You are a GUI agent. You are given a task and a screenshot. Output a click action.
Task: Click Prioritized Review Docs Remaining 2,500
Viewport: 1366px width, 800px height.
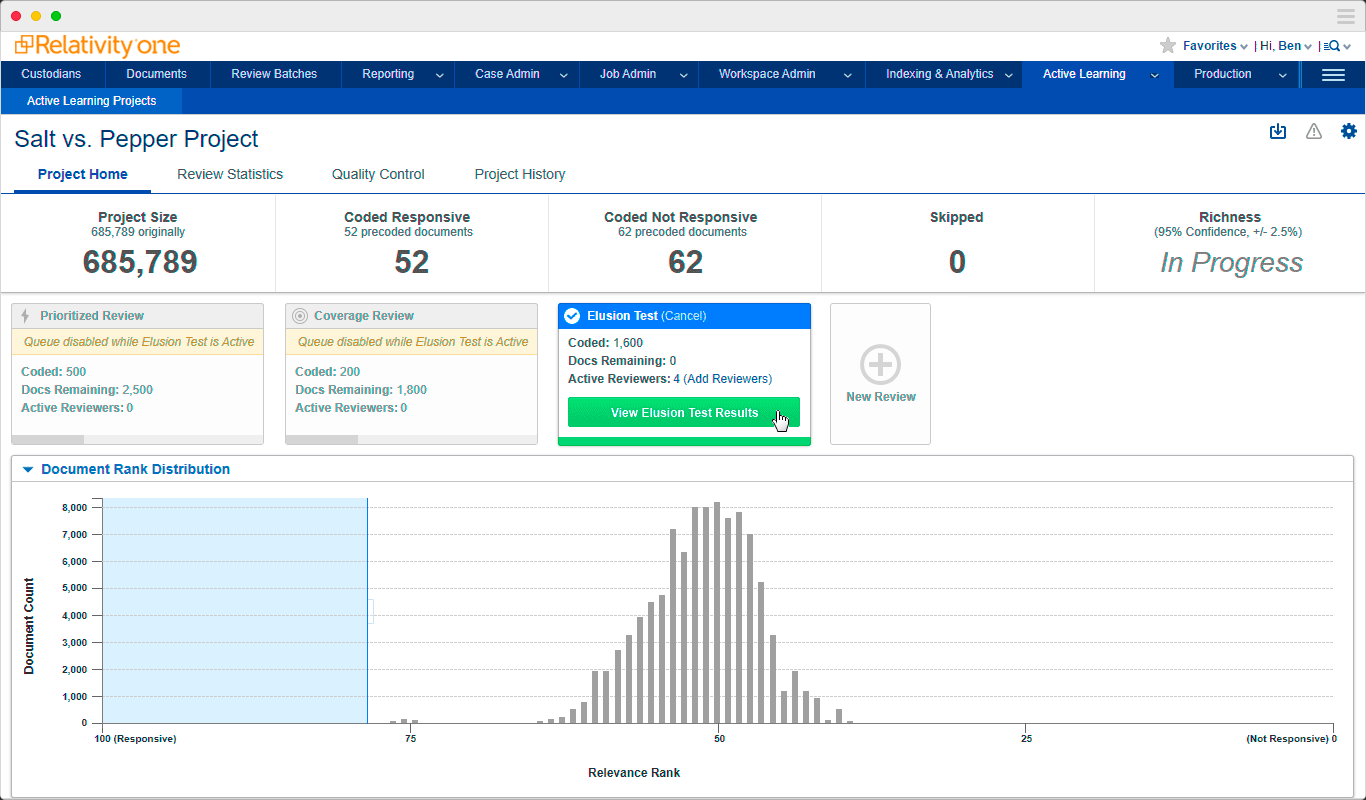[87, 390]
